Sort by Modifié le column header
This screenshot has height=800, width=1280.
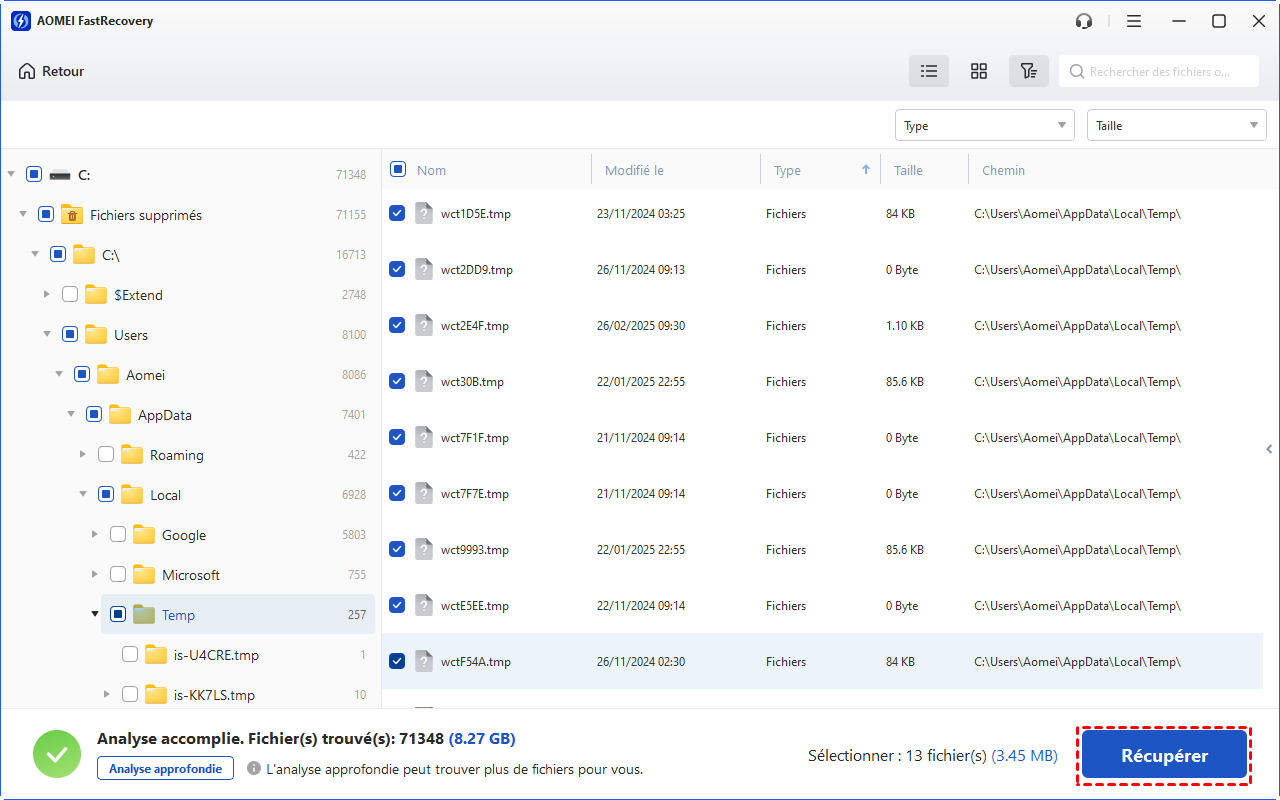click(634, 171)
